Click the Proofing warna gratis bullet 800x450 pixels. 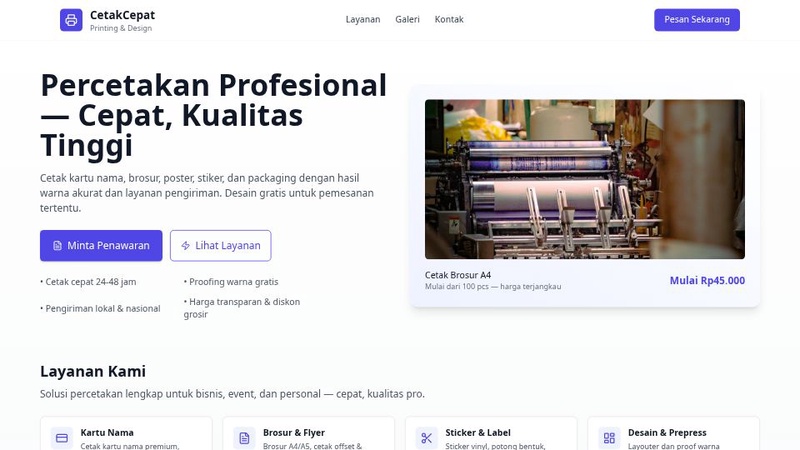(x=231, y=282)
